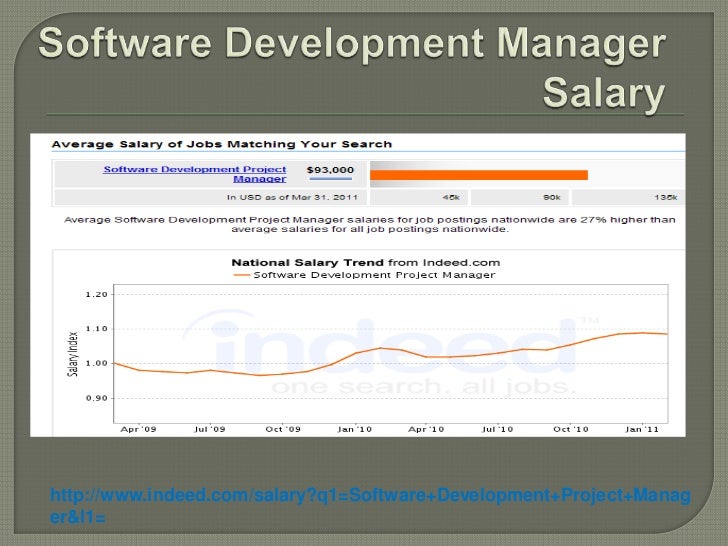
Task: Click the Jul '10 x-axis label
Action: (x=497, y=429)
